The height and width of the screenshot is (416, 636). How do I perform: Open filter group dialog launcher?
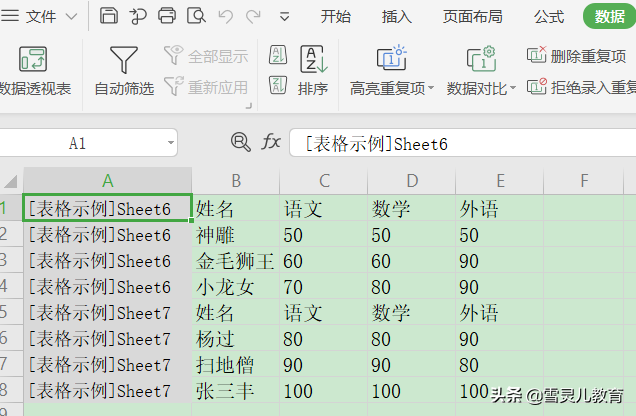click(249, 106)
